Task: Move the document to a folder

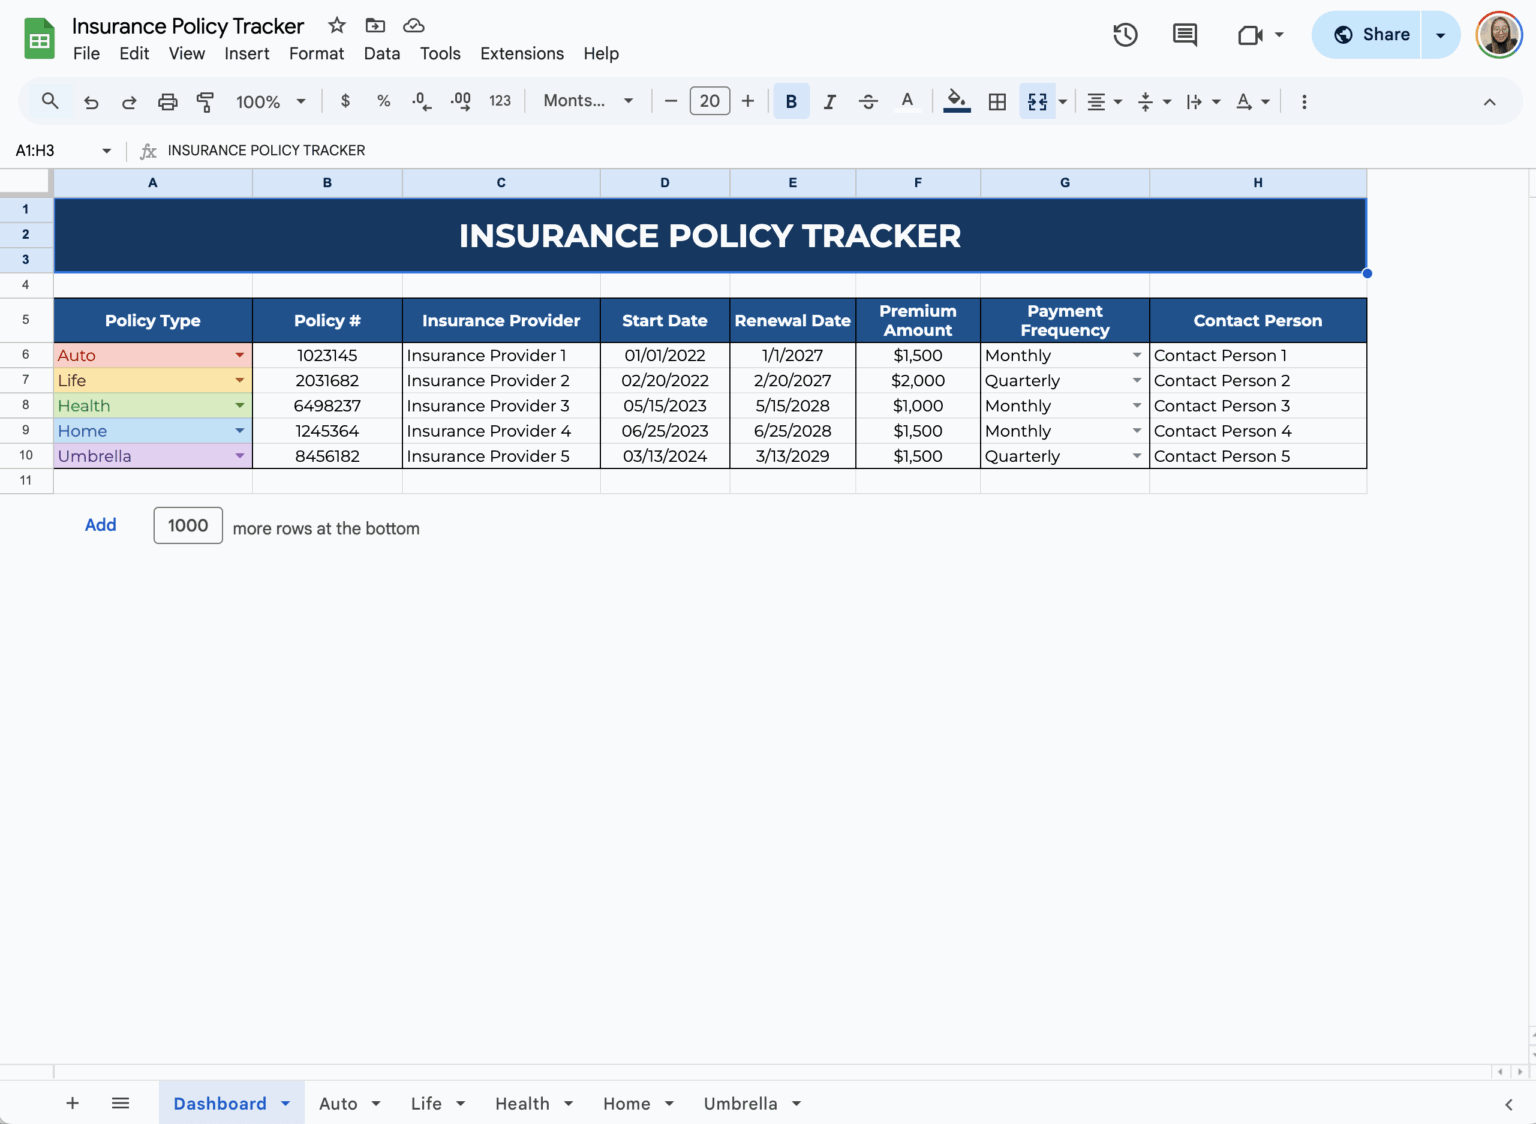Action: 375,25
